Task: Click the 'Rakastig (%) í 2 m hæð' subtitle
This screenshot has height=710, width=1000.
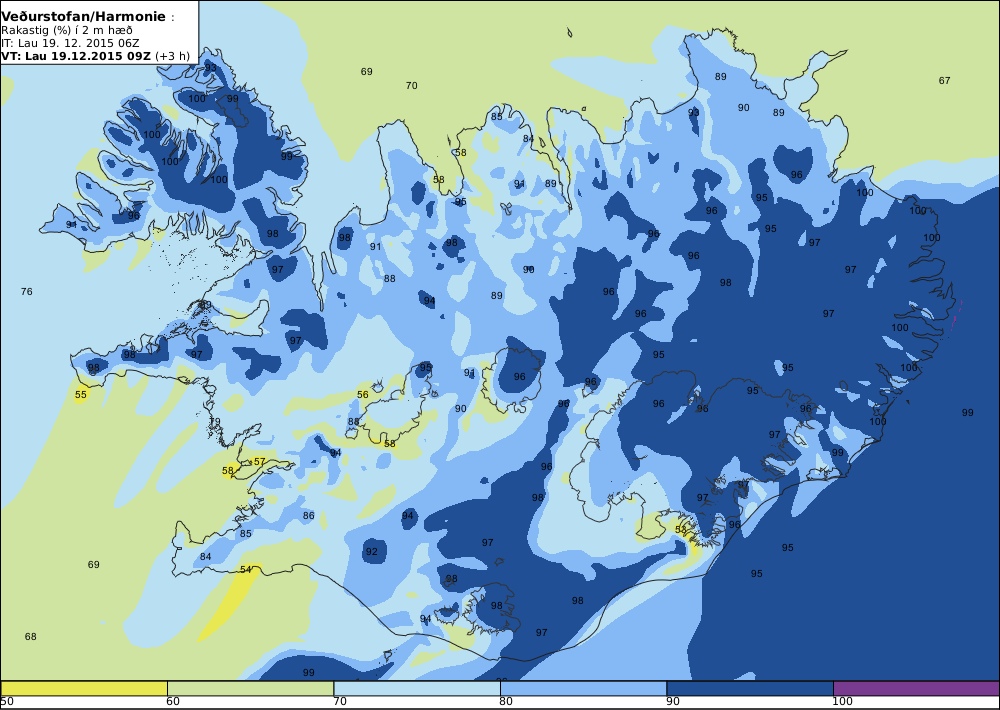Action: [67, 31]
